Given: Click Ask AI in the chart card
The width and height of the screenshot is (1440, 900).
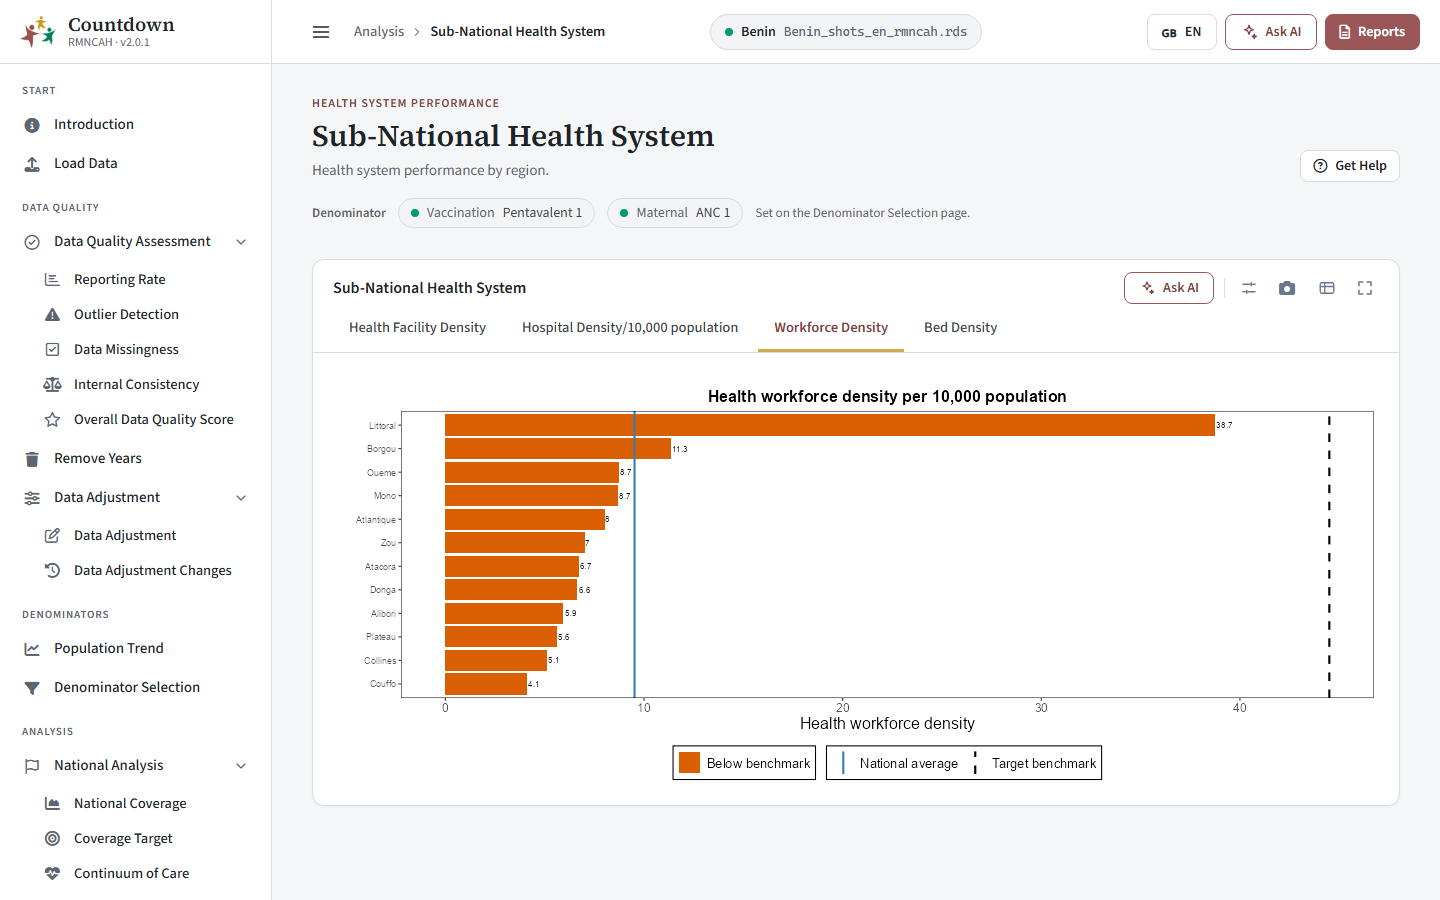Looking at the screenshot, I should pyautogui.click(x=1169, y=288).
